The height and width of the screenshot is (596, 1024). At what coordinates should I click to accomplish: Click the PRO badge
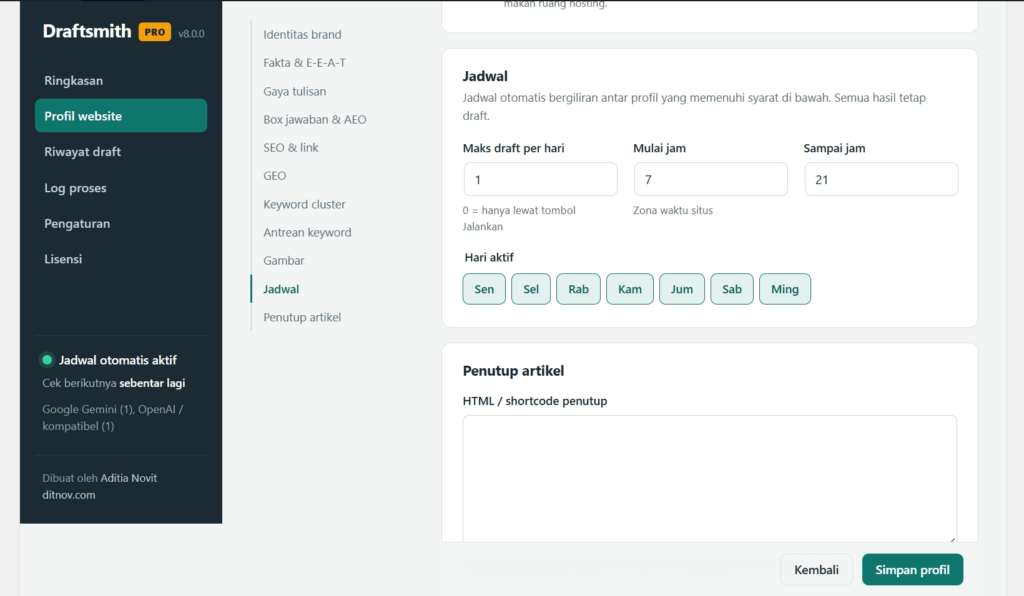(x=155, y=32)
